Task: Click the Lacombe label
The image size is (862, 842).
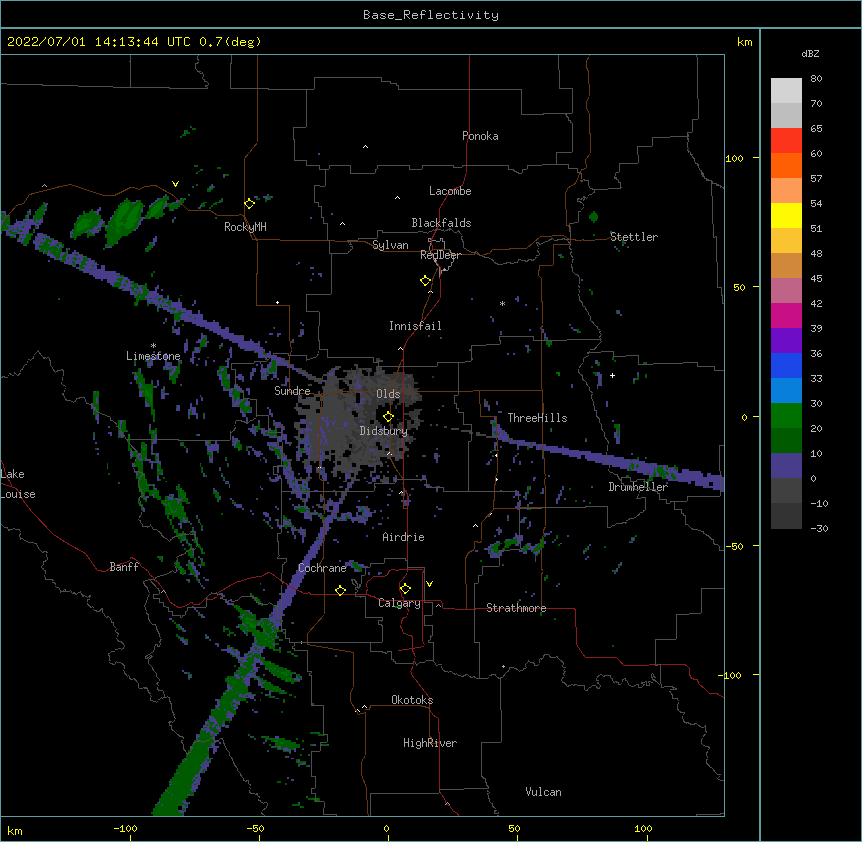Action: (x=450, y=191)
